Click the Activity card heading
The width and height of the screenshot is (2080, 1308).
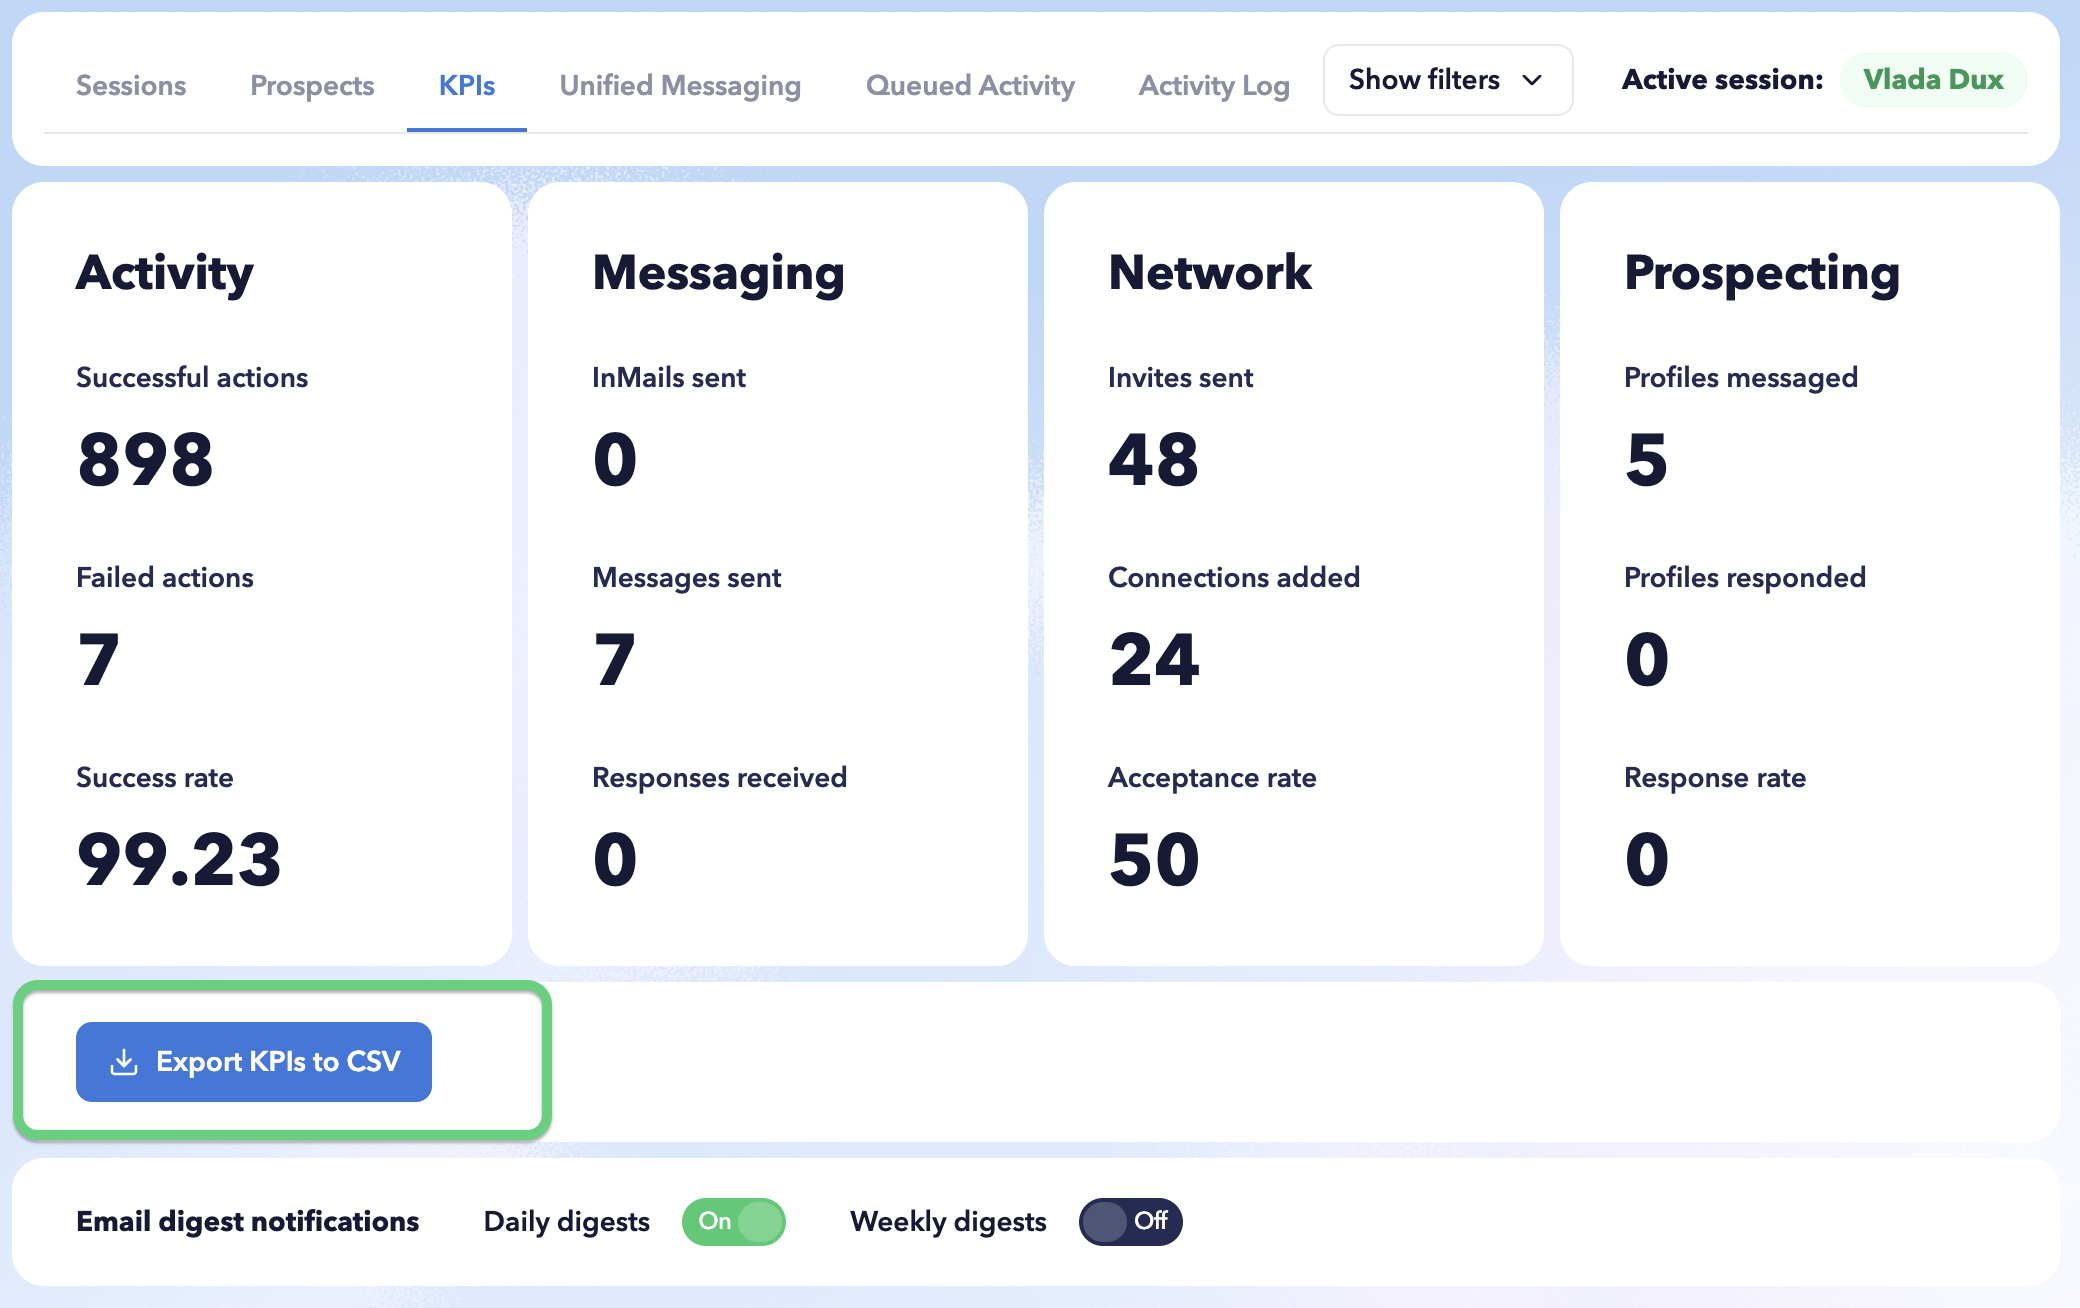coord(165,274)
